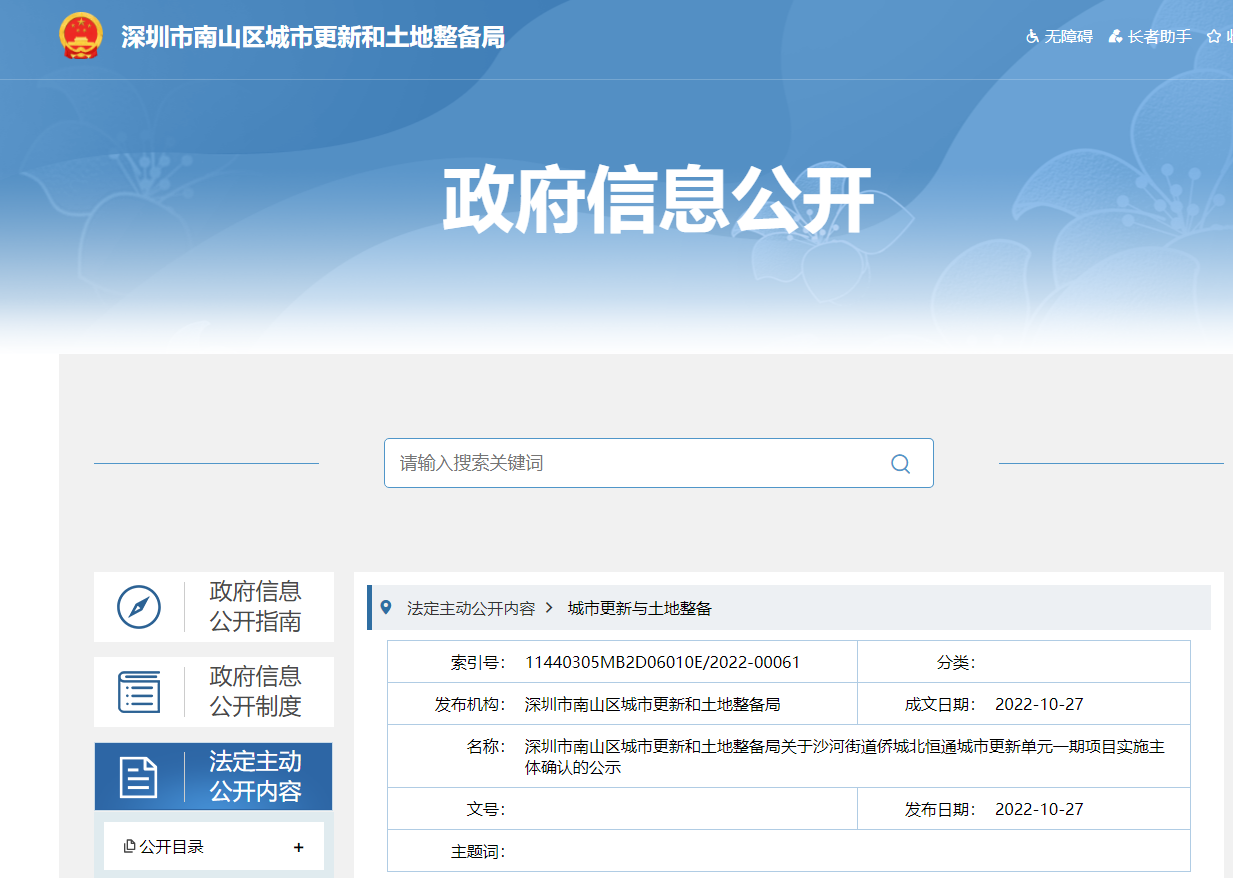Click the star icon in top bar
Viewport: 1233px width, 878px height.
1214,37
